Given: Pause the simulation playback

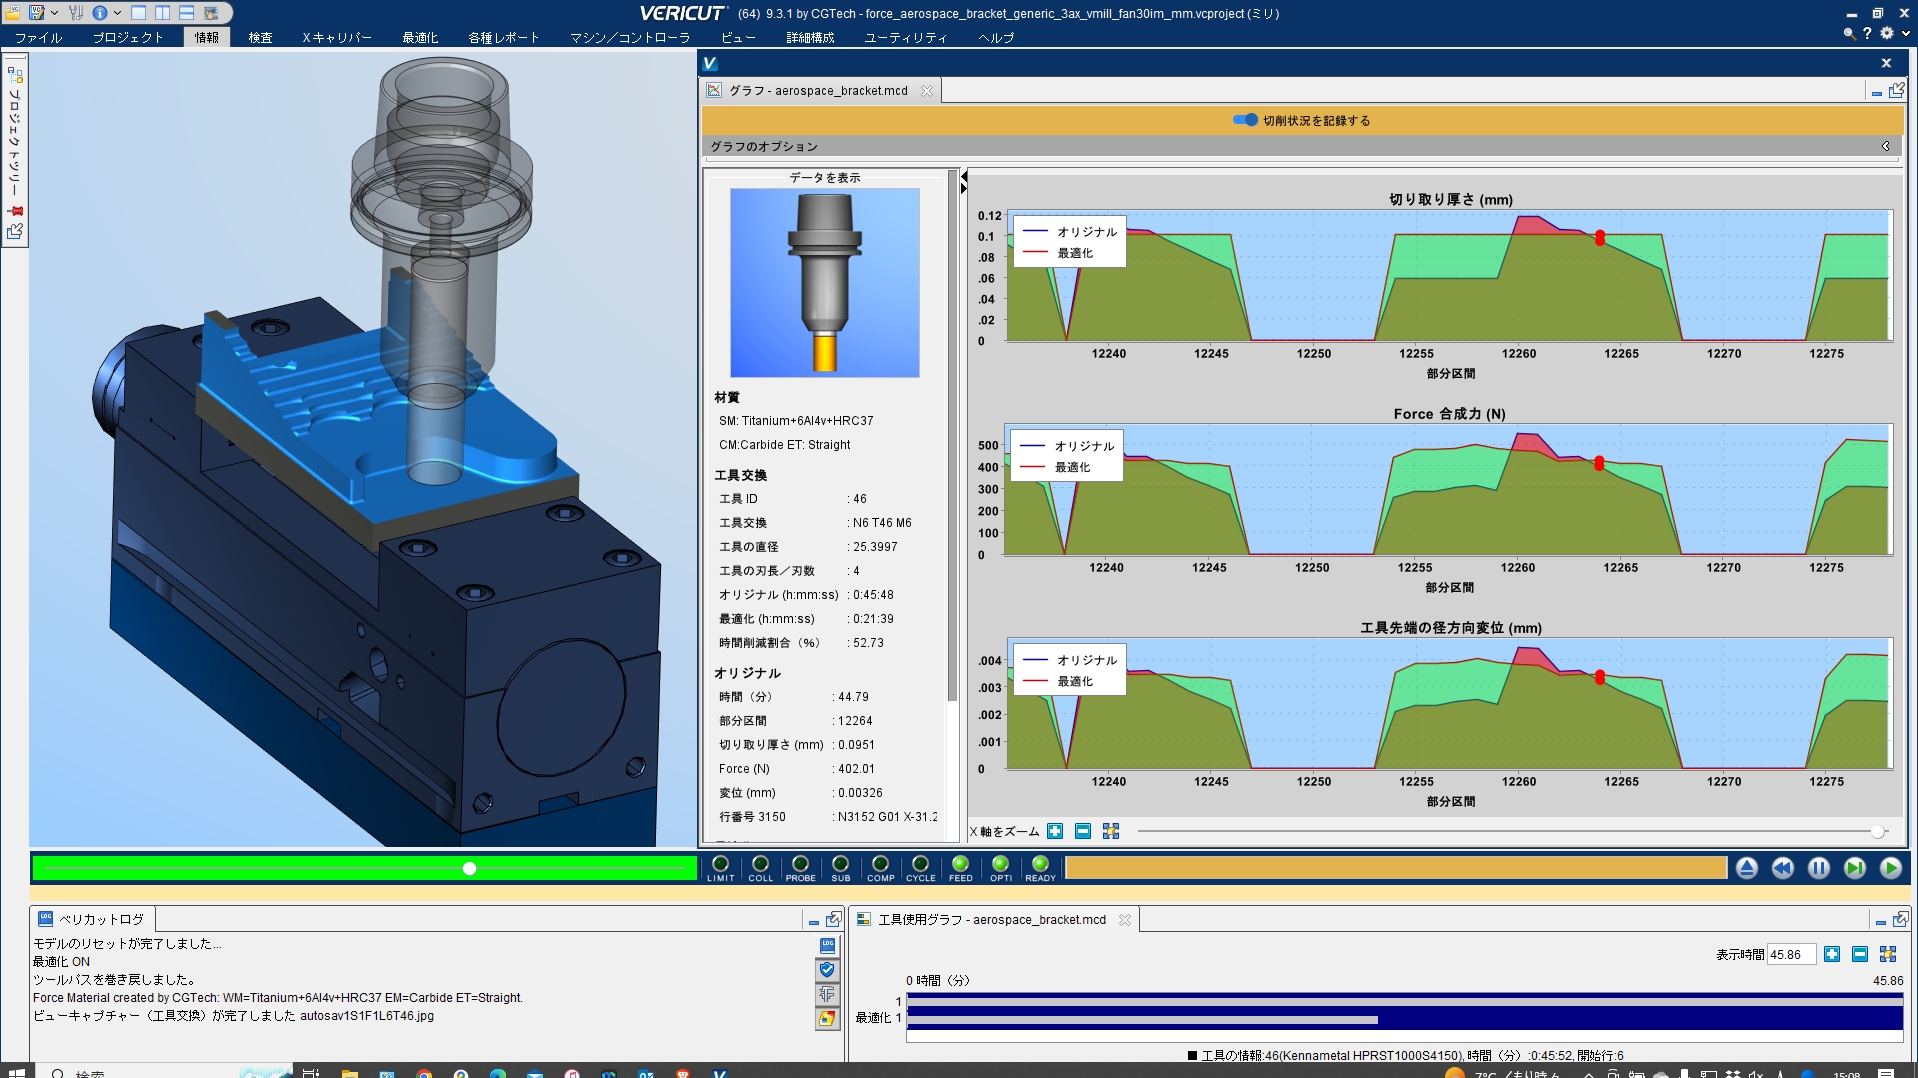Looking at the screenshot, I should (x=1818, y=868).
